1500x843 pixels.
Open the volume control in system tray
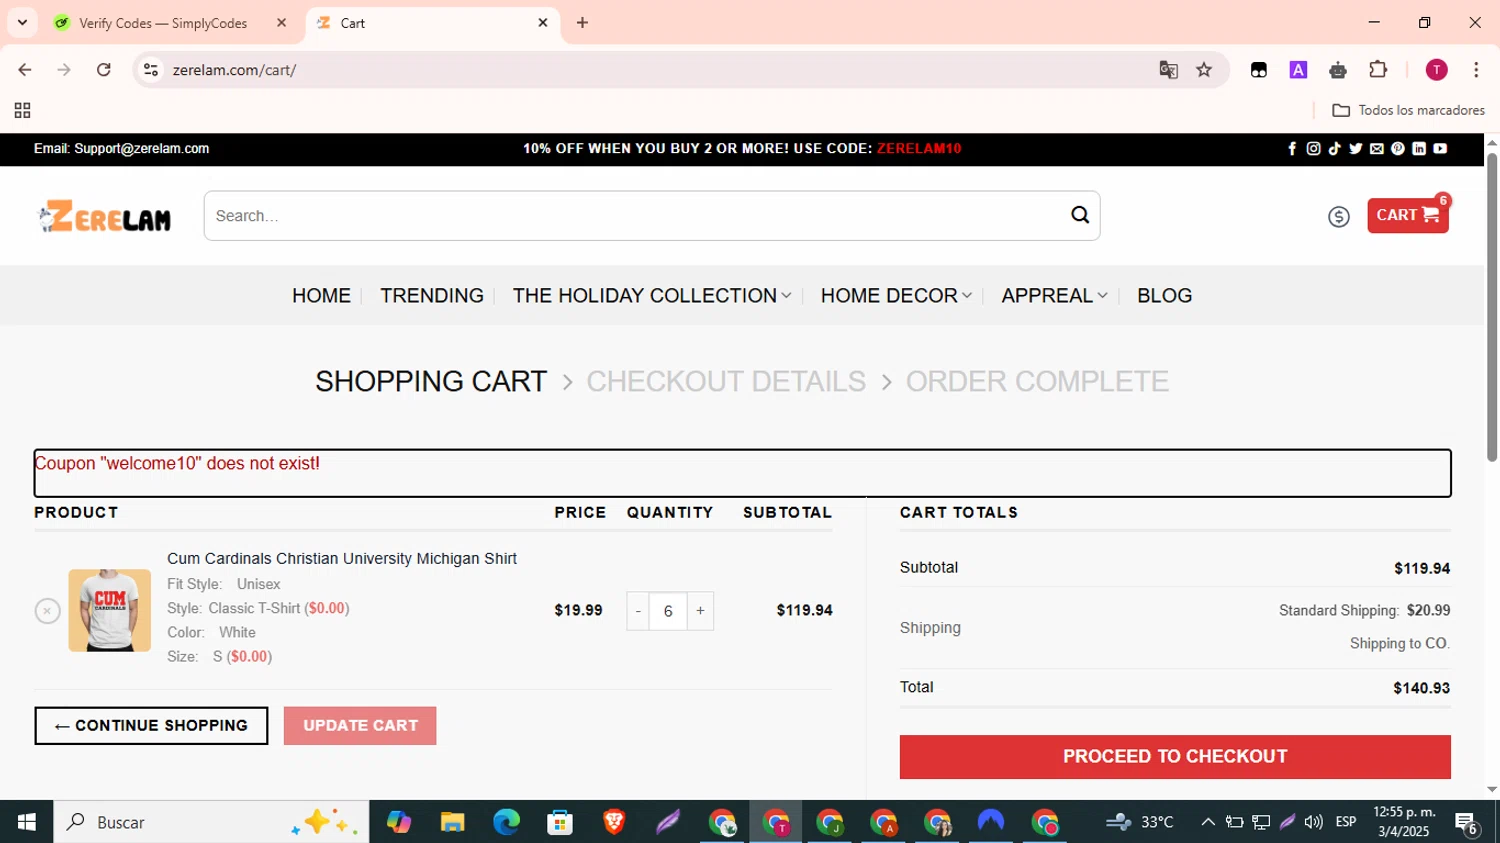pos(1313,822)
